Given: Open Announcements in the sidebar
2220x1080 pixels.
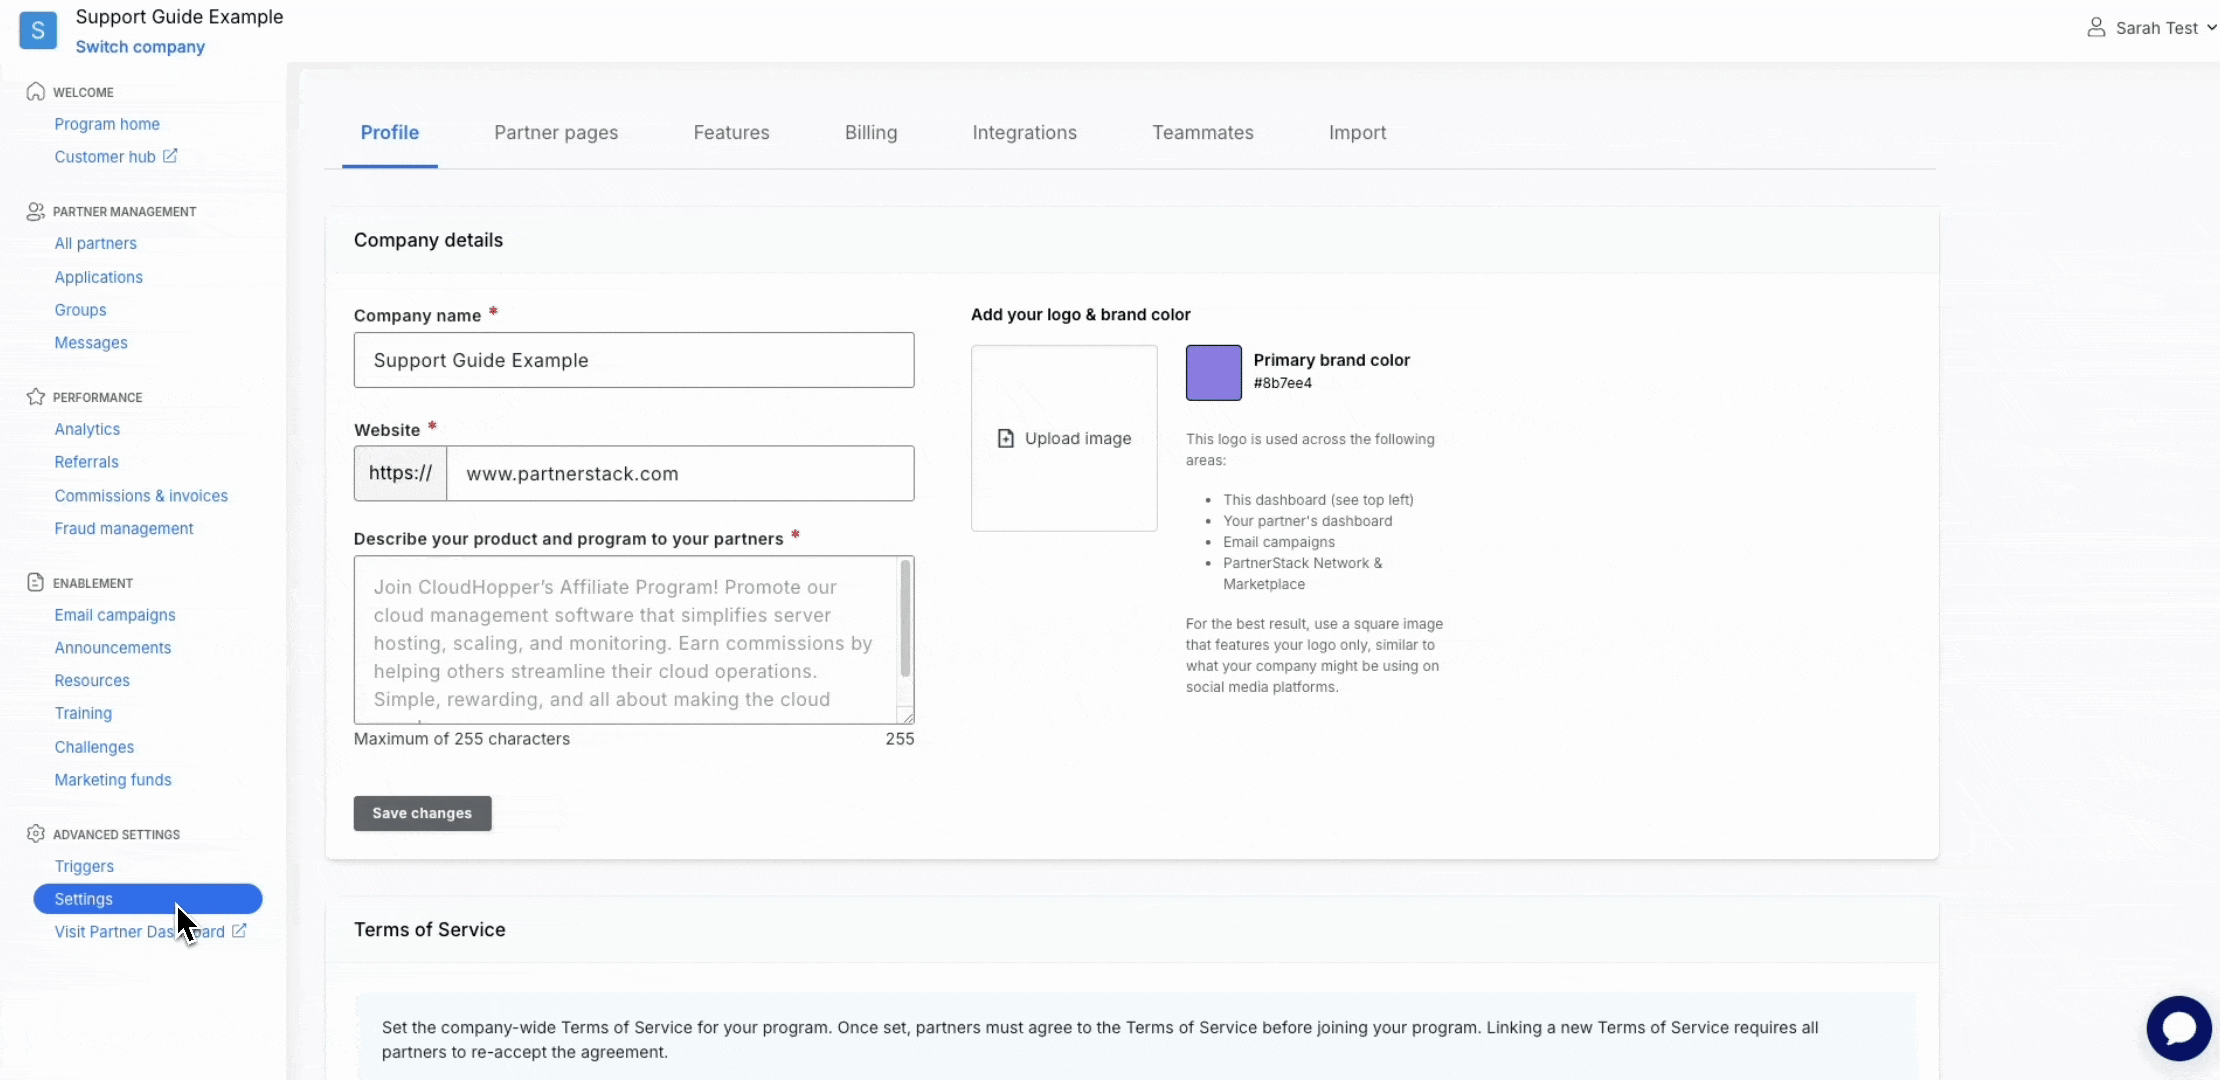Looking at the screenshot, I should tap(113, 648).
